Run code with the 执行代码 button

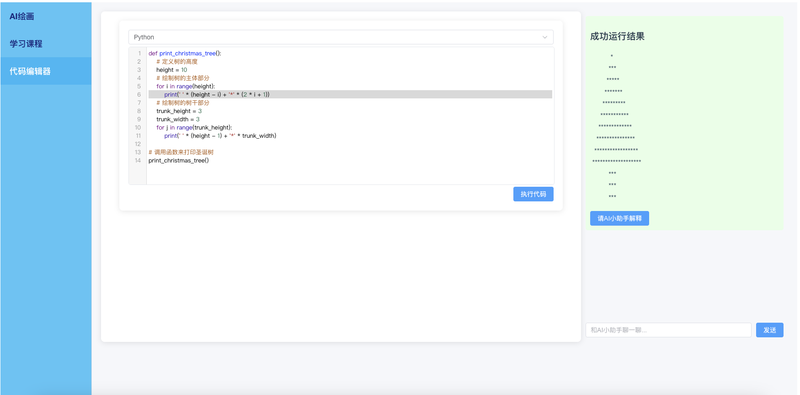pyautogui.click(x=533, y=194)
